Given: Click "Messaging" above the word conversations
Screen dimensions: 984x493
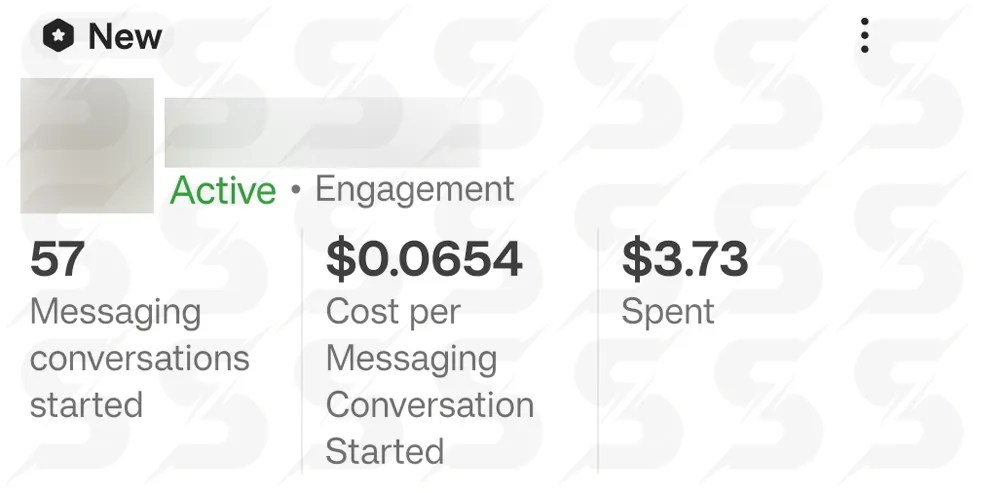Looking at the screenshot, I should pos(115,312).
